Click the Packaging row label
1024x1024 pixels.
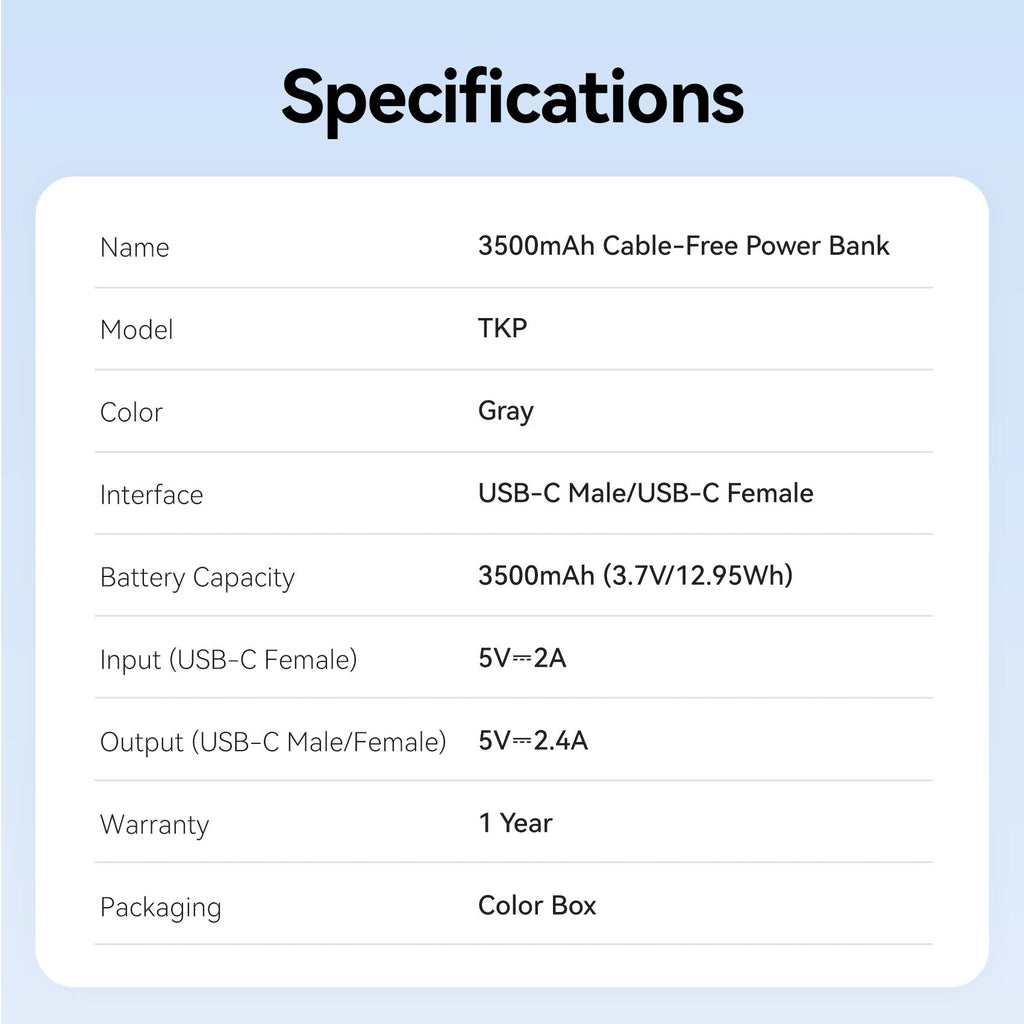point(160,908)
